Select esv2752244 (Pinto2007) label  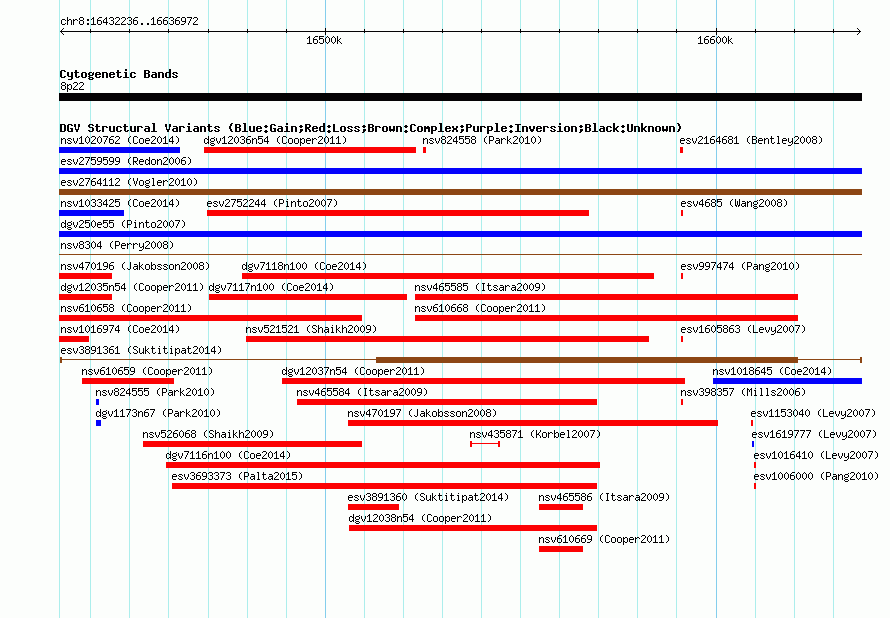pos(272,203)
